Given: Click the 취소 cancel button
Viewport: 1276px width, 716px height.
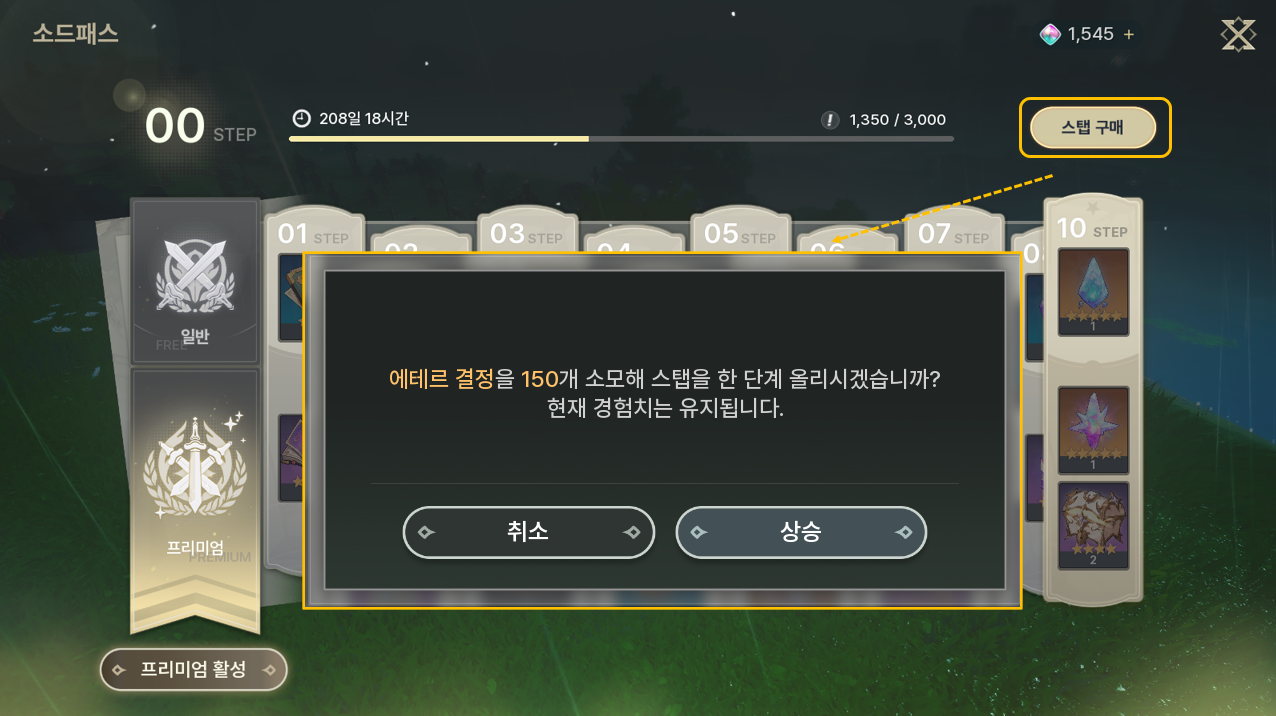Looking at the screenshot, I should coord(528,533).
